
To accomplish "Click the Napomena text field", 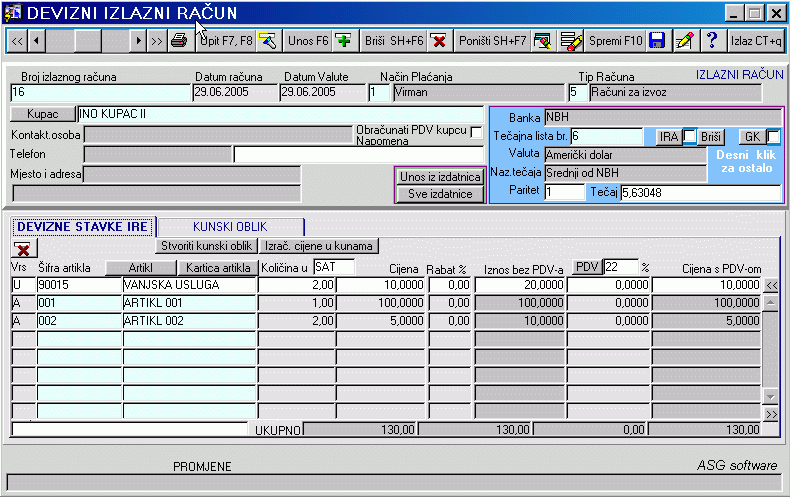I will pyautogui.click(x=359, y=154).
